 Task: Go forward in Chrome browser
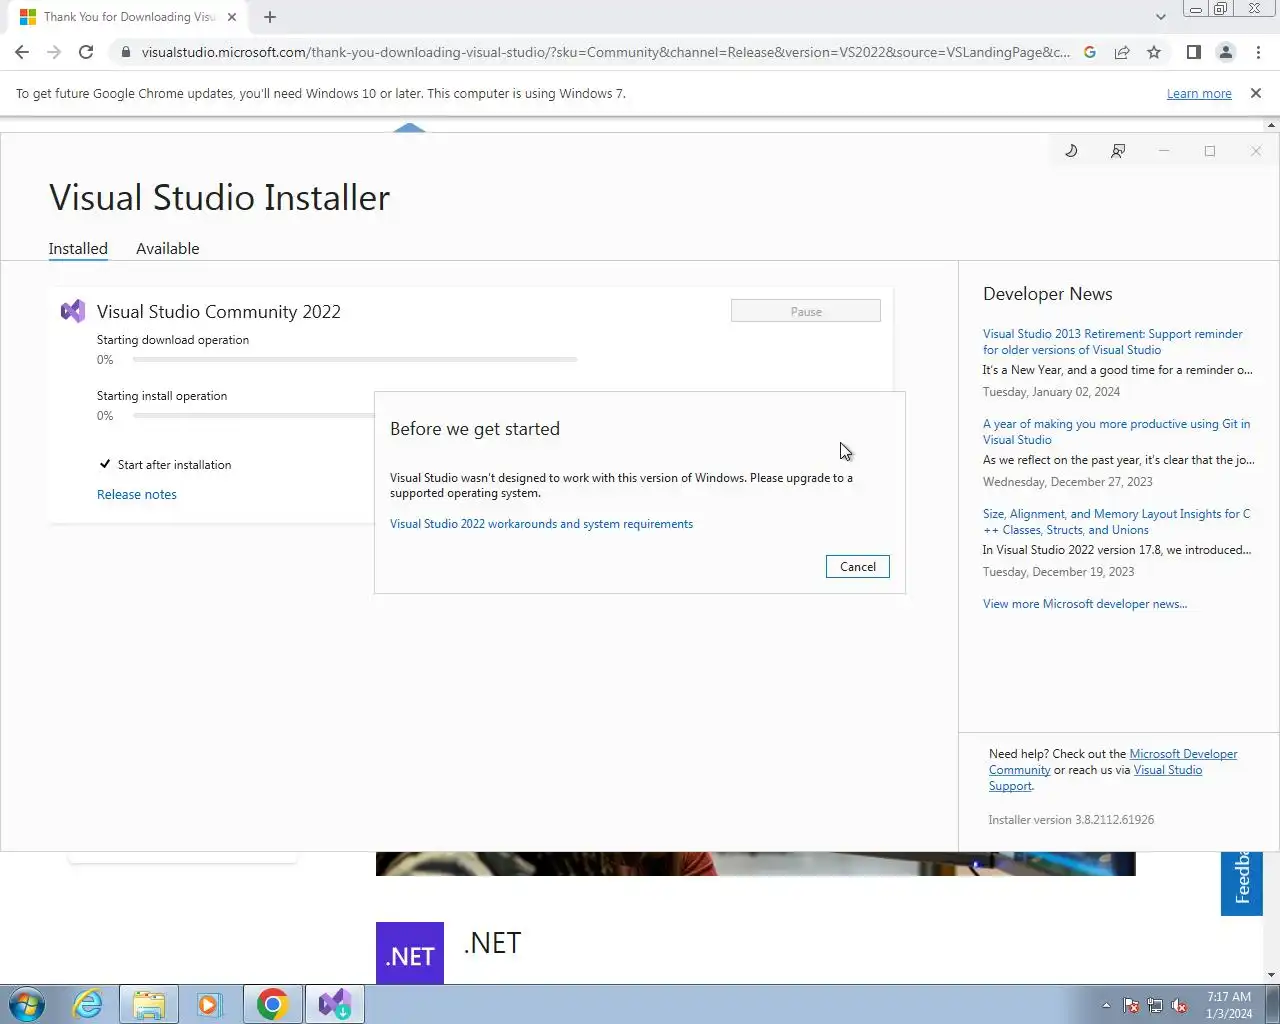tap(54, 52)
